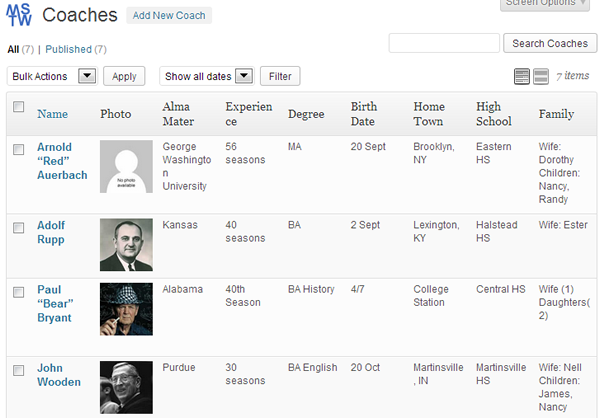Show the All coaches filter
This screenshot has height=418, width=600.
click(x=13, y=49)
